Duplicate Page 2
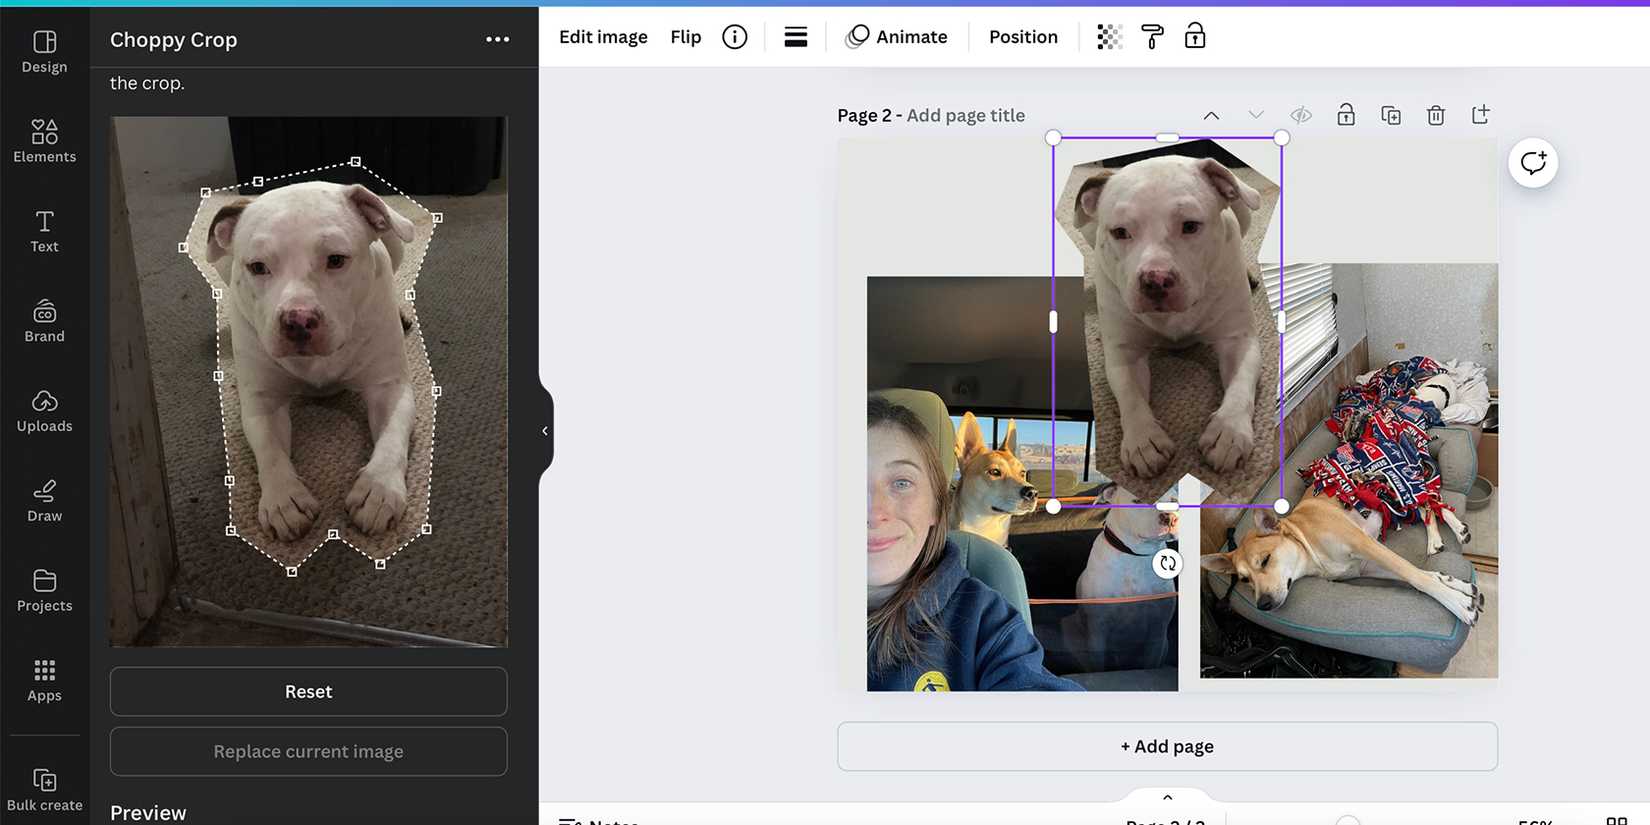 click(x=1391, y=115)
